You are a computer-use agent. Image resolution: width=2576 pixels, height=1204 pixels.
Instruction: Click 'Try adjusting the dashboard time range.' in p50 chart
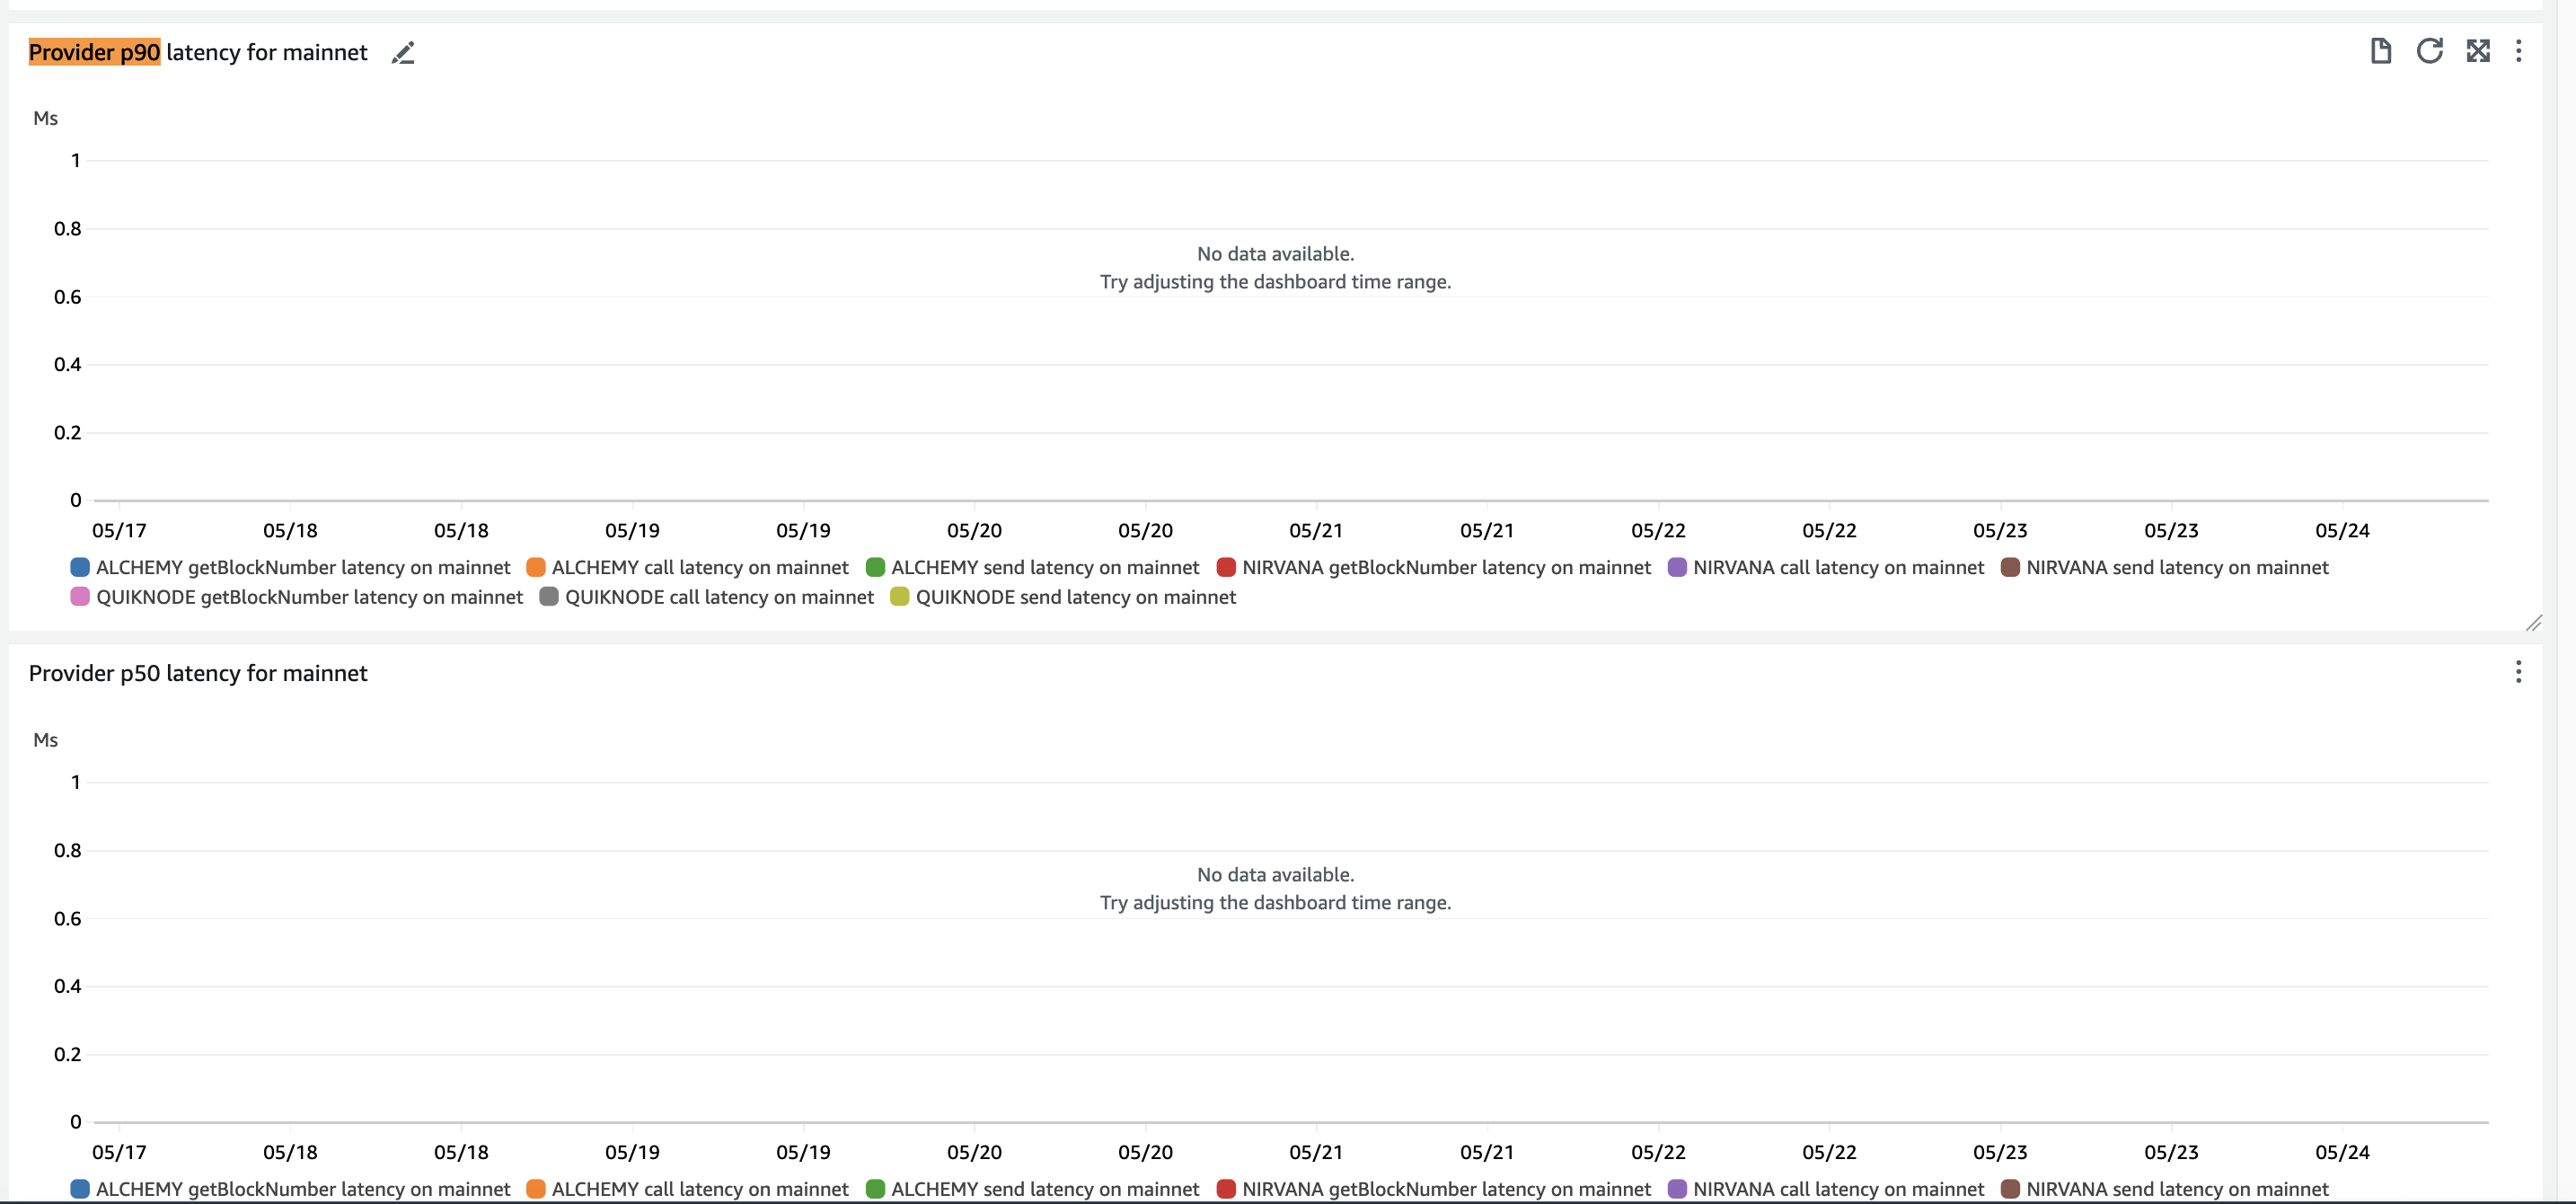click(1275, 903)
